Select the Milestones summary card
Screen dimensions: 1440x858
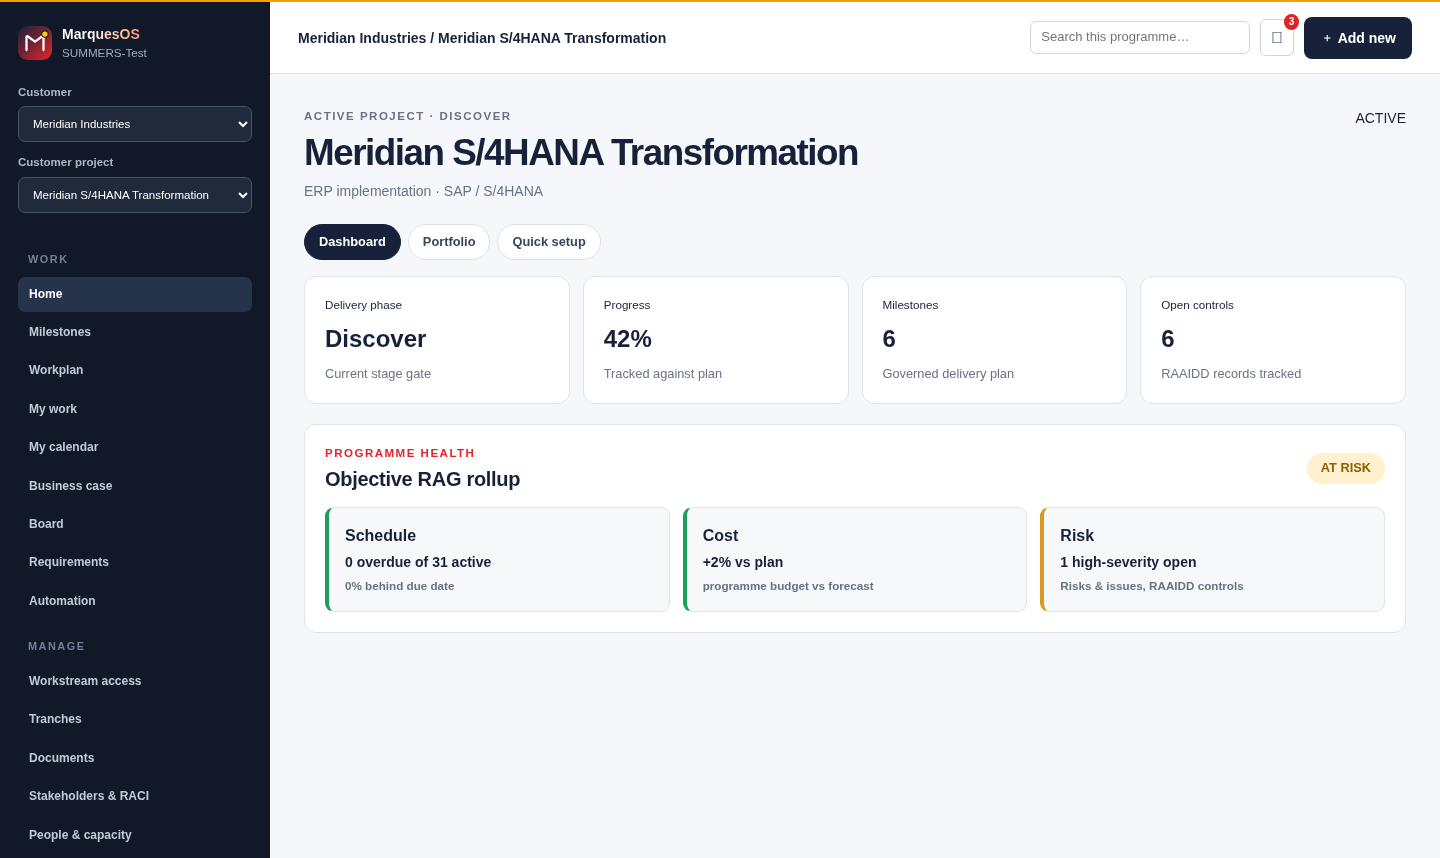[994, 340]
